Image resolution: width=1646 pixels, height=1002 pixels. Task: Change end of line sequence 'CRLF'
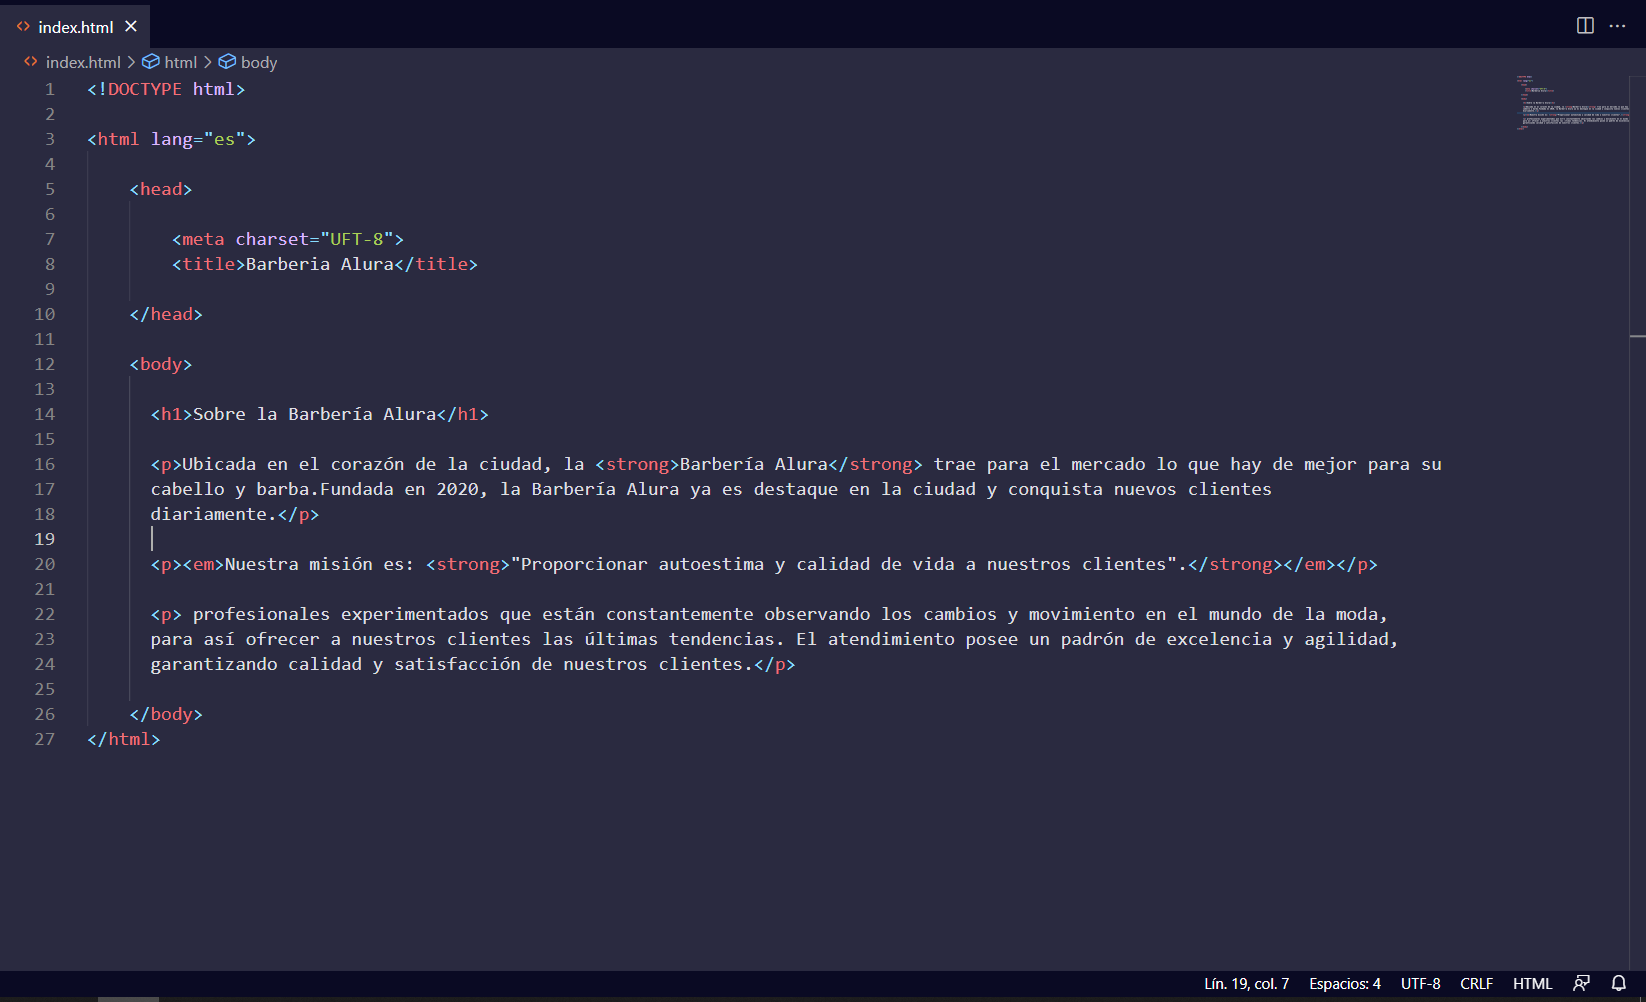point(1476,984)
